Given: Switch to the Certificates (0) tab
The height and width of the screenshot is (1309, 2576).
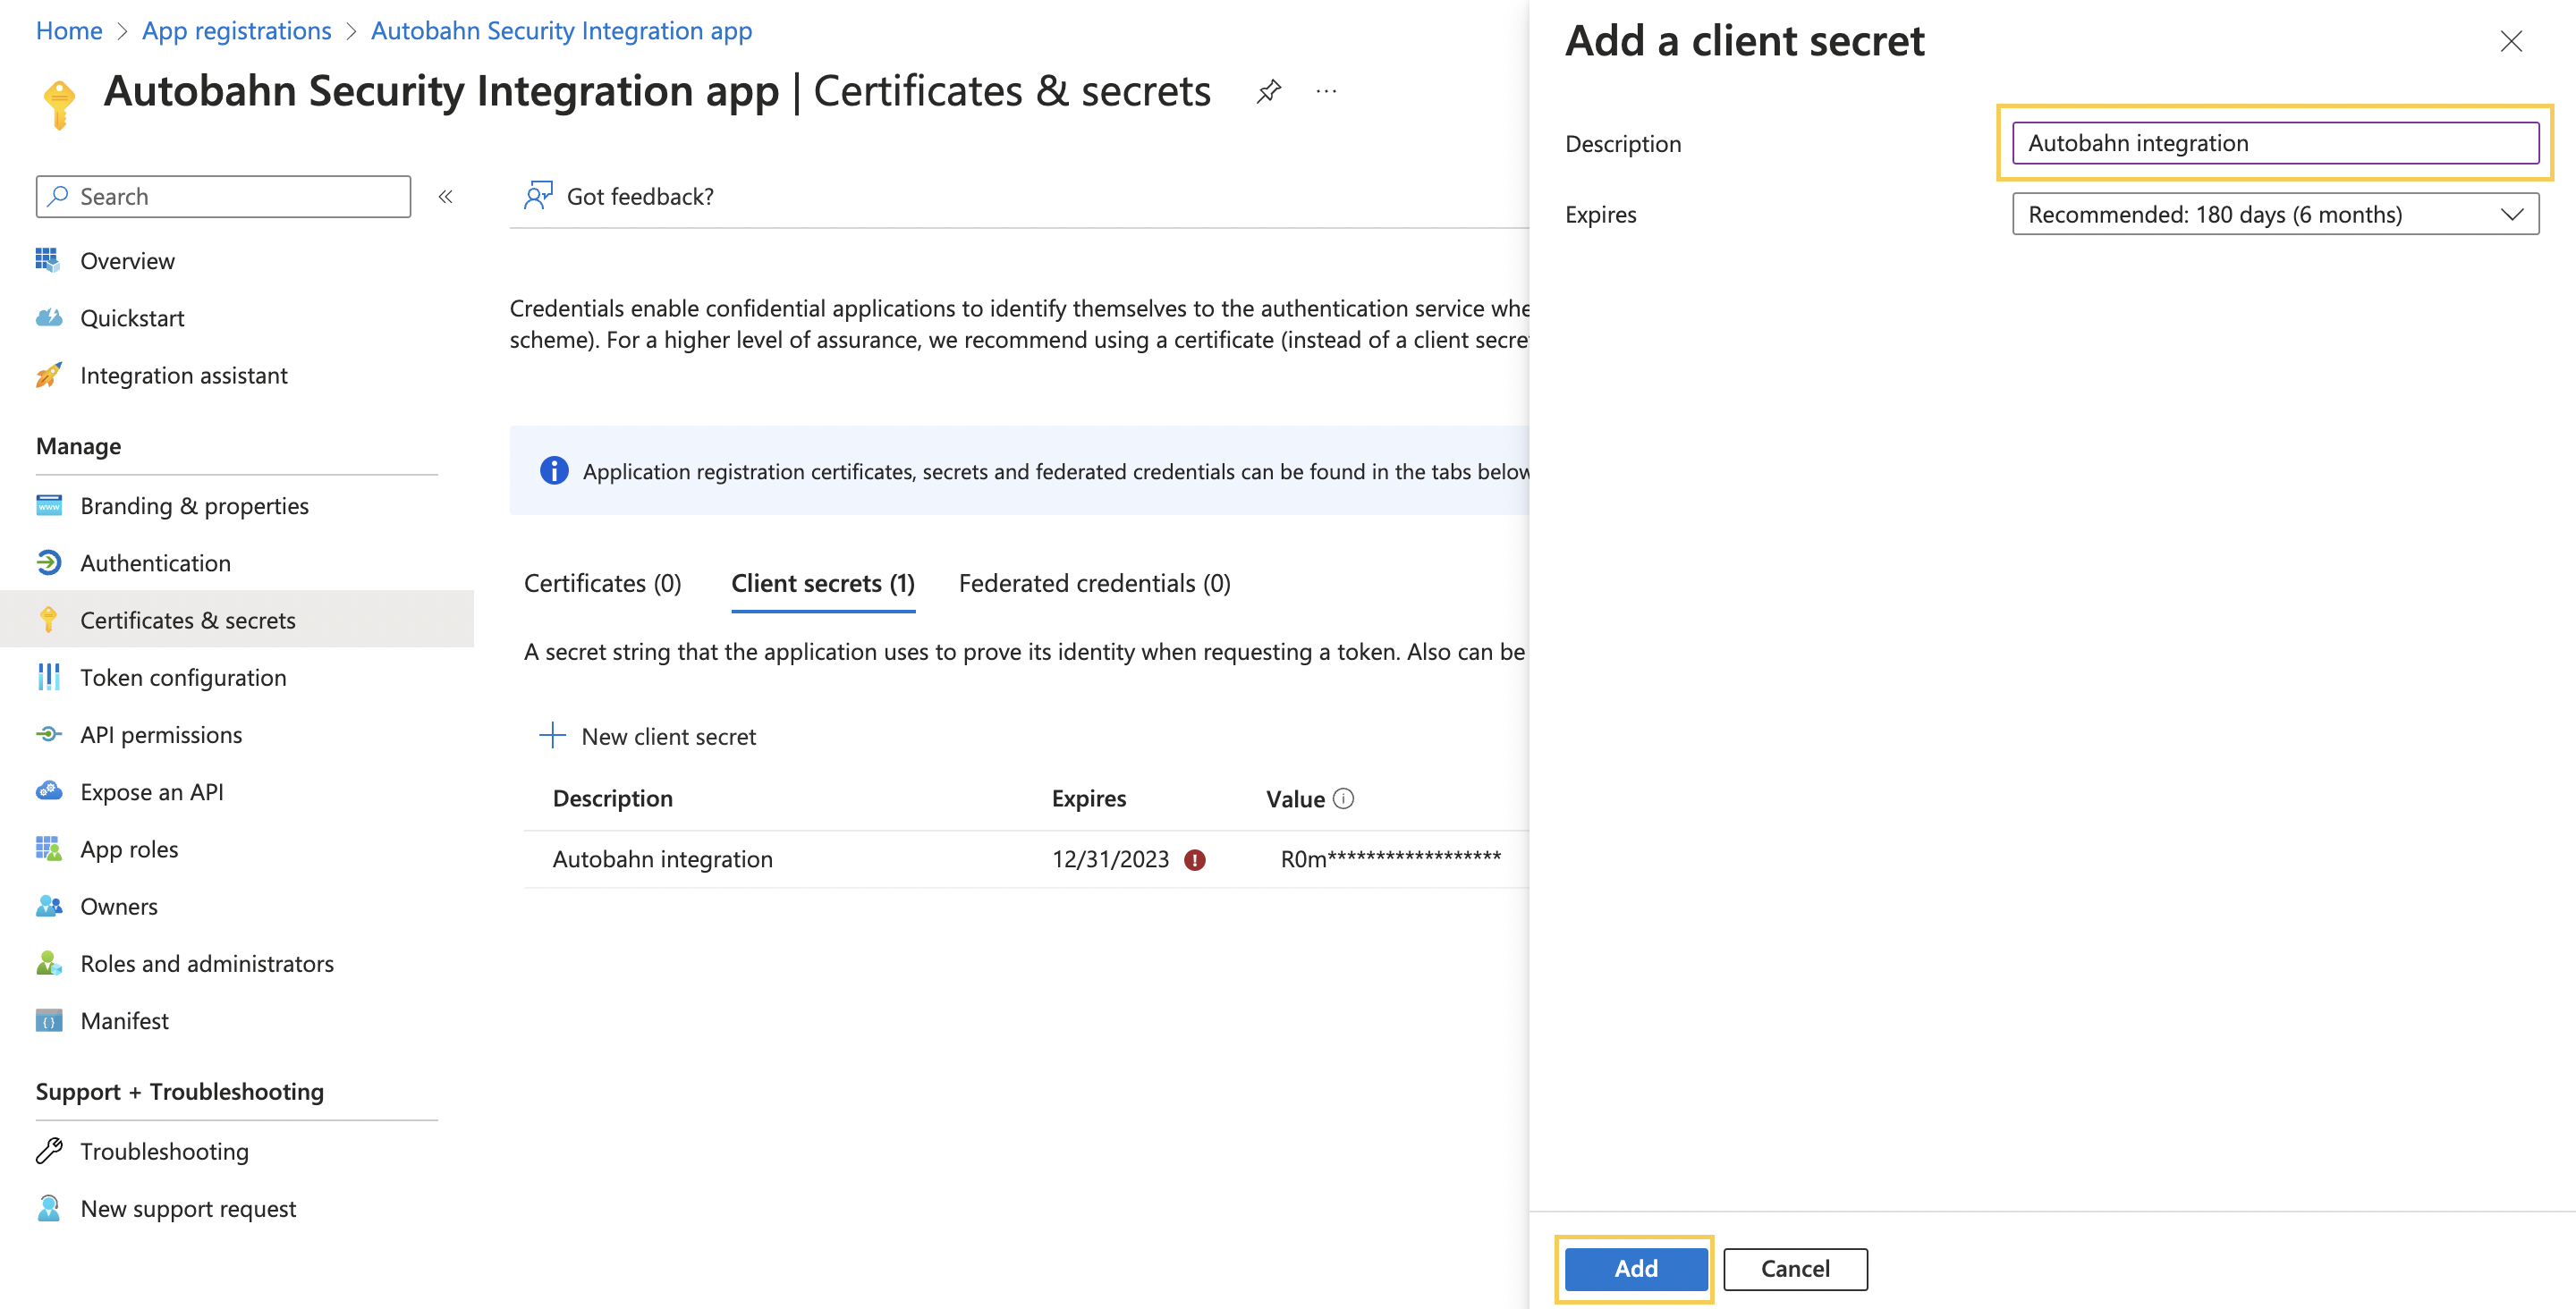Looking at the screenshot, I should [x=602, y=583].
